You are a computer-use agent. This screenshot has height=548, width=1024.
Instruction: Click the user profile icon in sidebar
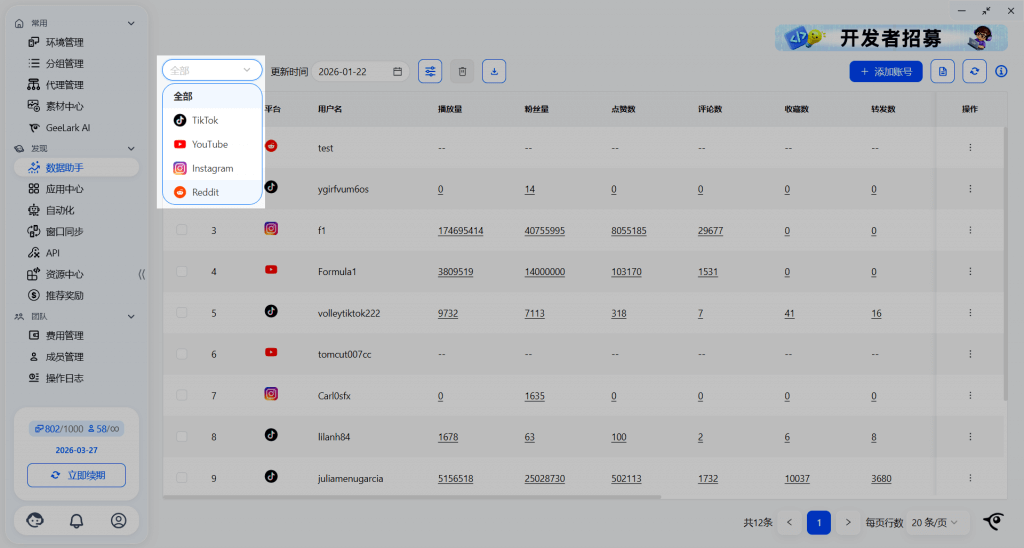[119, 520]
